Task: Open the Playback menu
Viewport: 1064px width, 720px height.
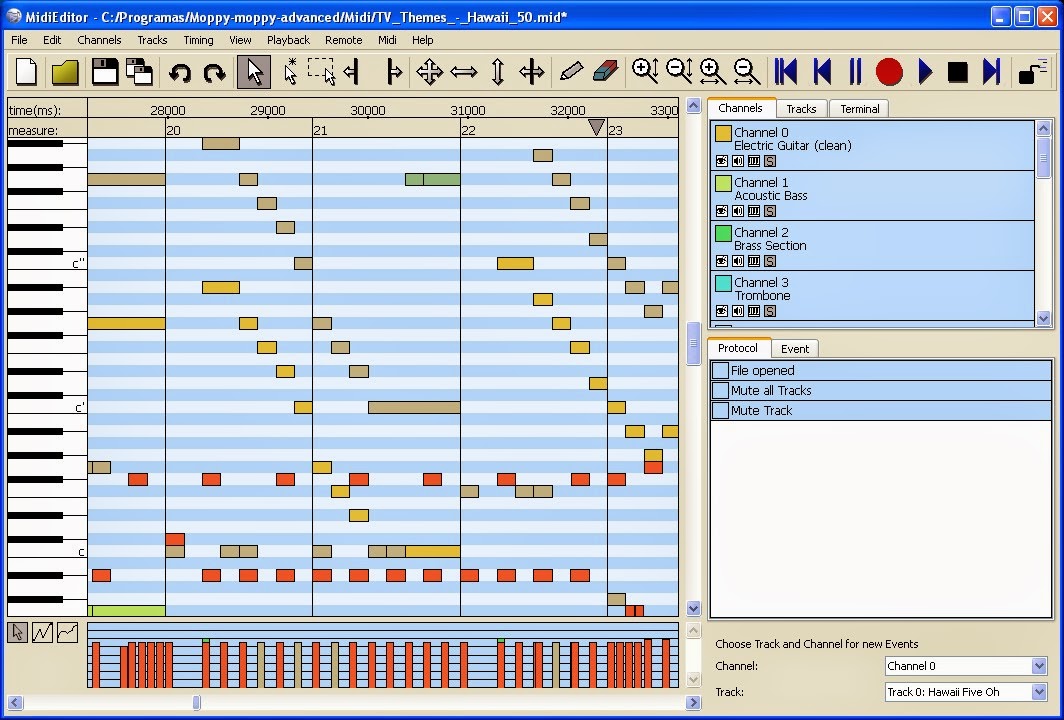Action: point(288,40)
